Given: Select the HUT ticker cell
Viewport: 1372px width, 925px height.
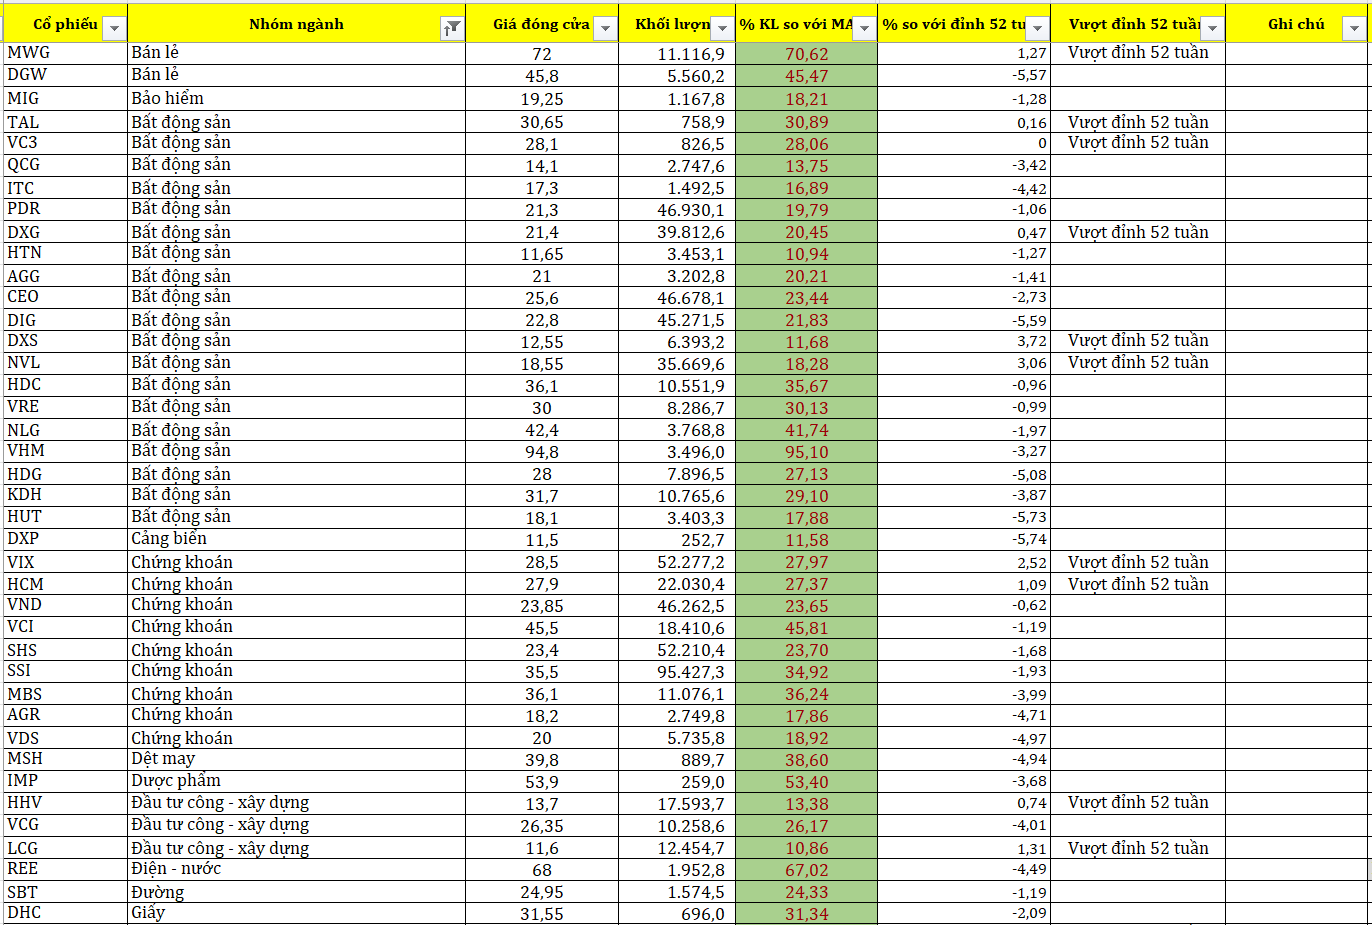Looking at the screenshot, I should coord(65,517).
